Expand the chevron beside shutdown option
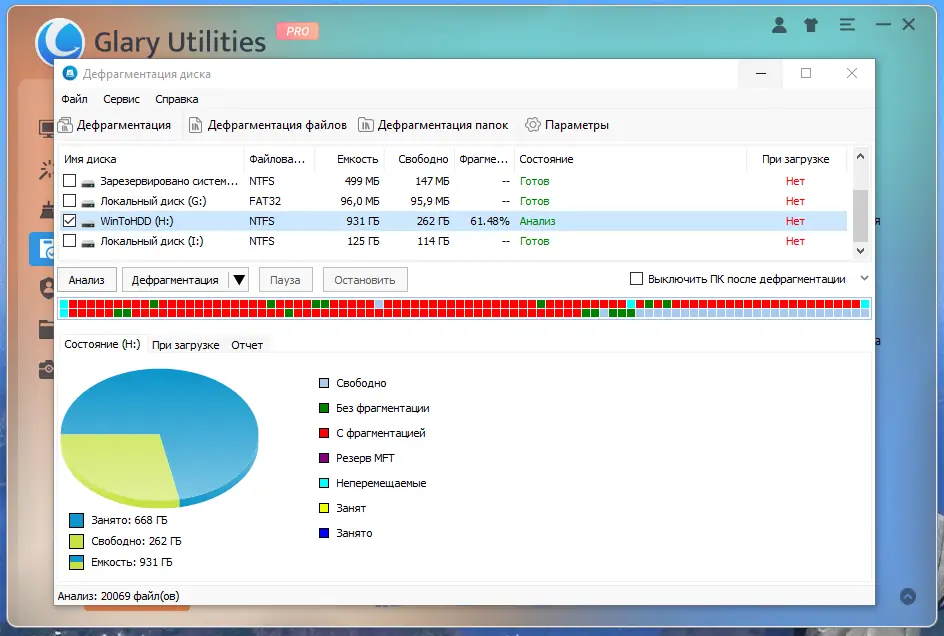Viewport: 944px width, 636px height. [x=865, y=278]
